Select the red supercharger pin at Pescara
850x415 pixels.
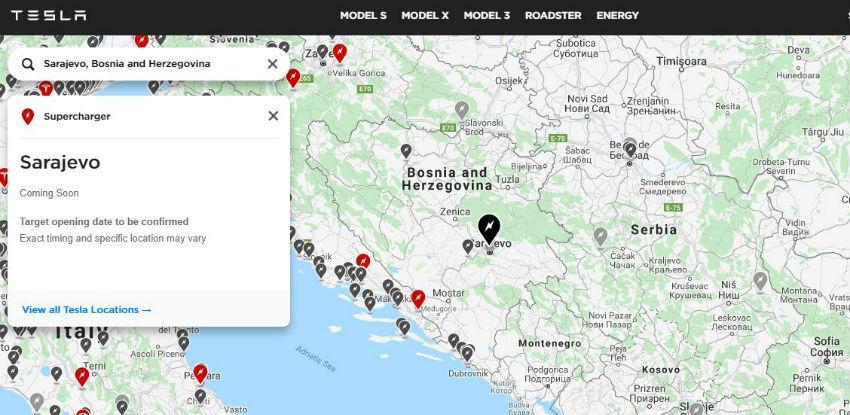tap(200, 373)
